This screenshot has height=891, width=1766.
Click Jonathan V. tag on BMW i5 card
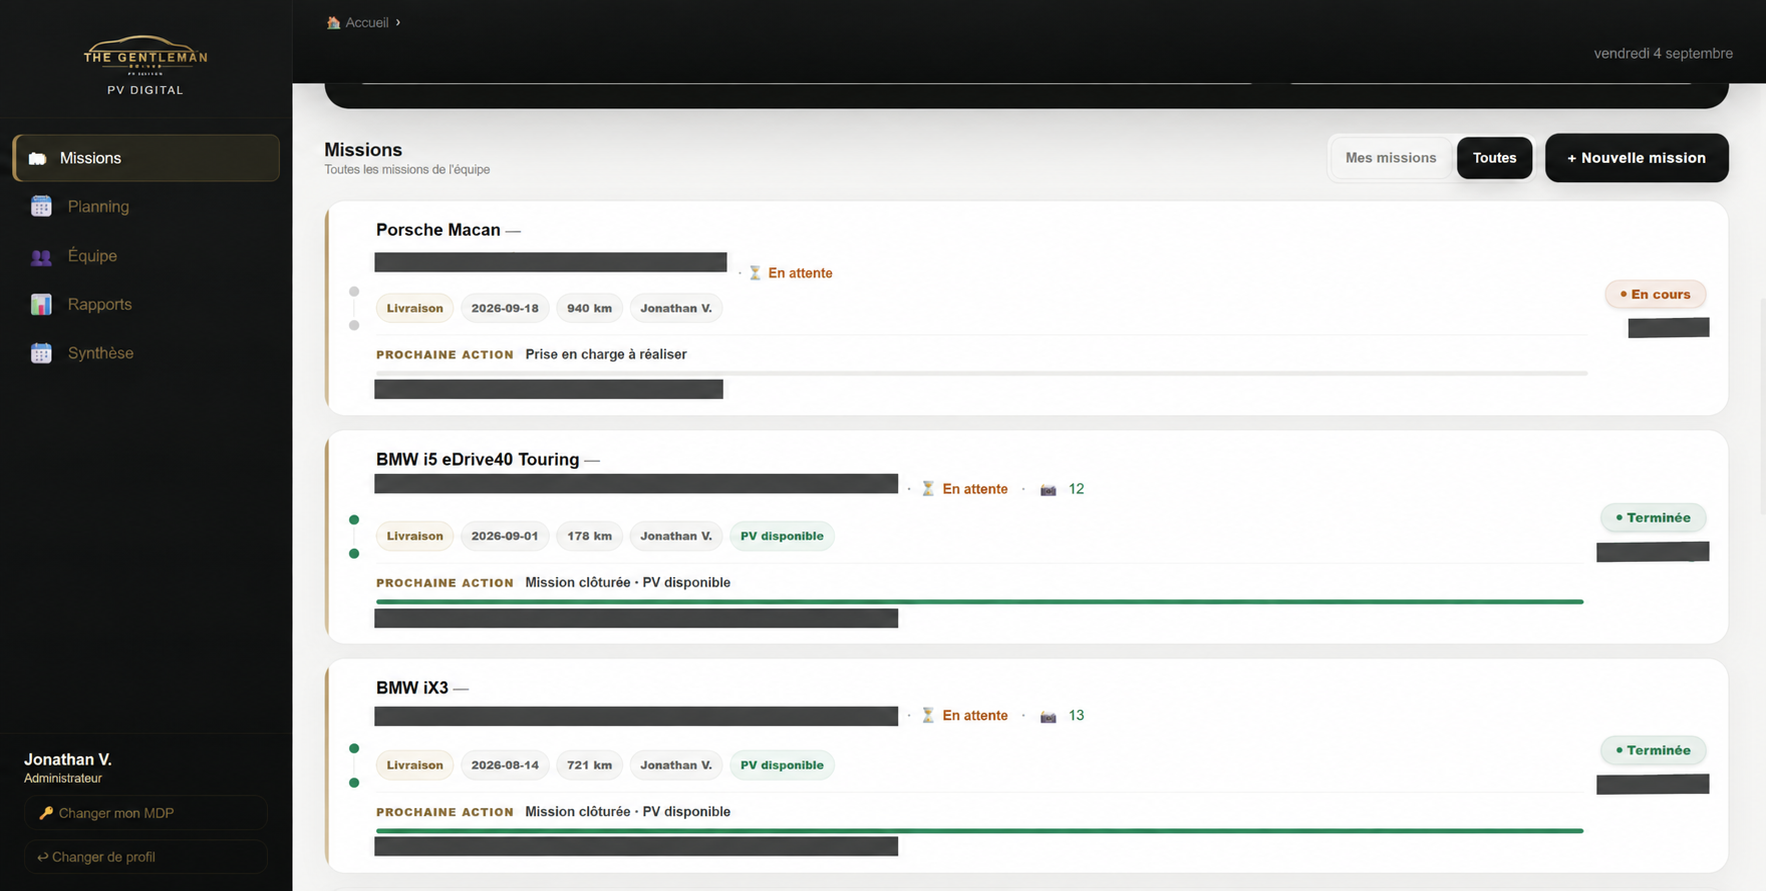pos(676,536)
